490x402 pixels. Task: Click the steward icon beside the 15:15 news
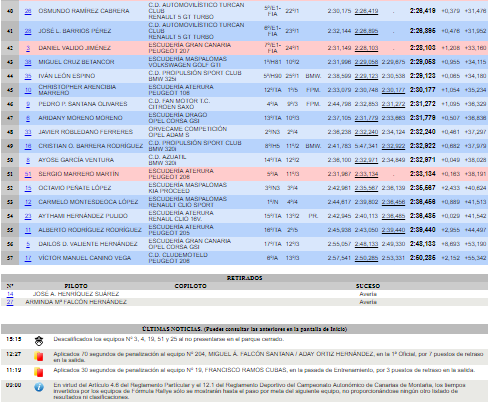coord(39,341)
